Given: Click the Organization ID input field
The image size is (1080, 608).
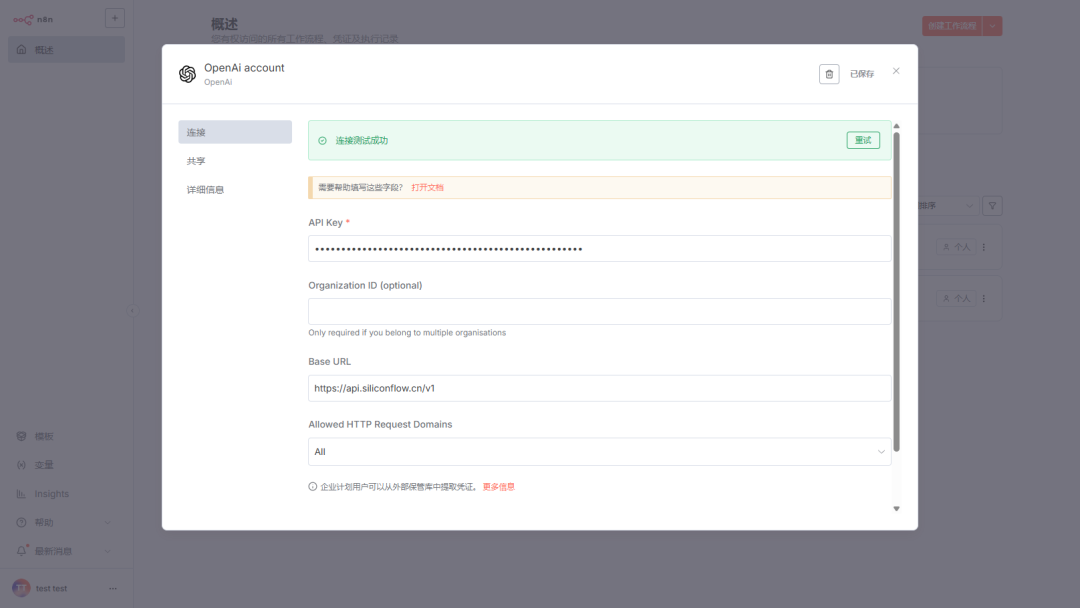Looking at the screenshot, I should (599, 311).
